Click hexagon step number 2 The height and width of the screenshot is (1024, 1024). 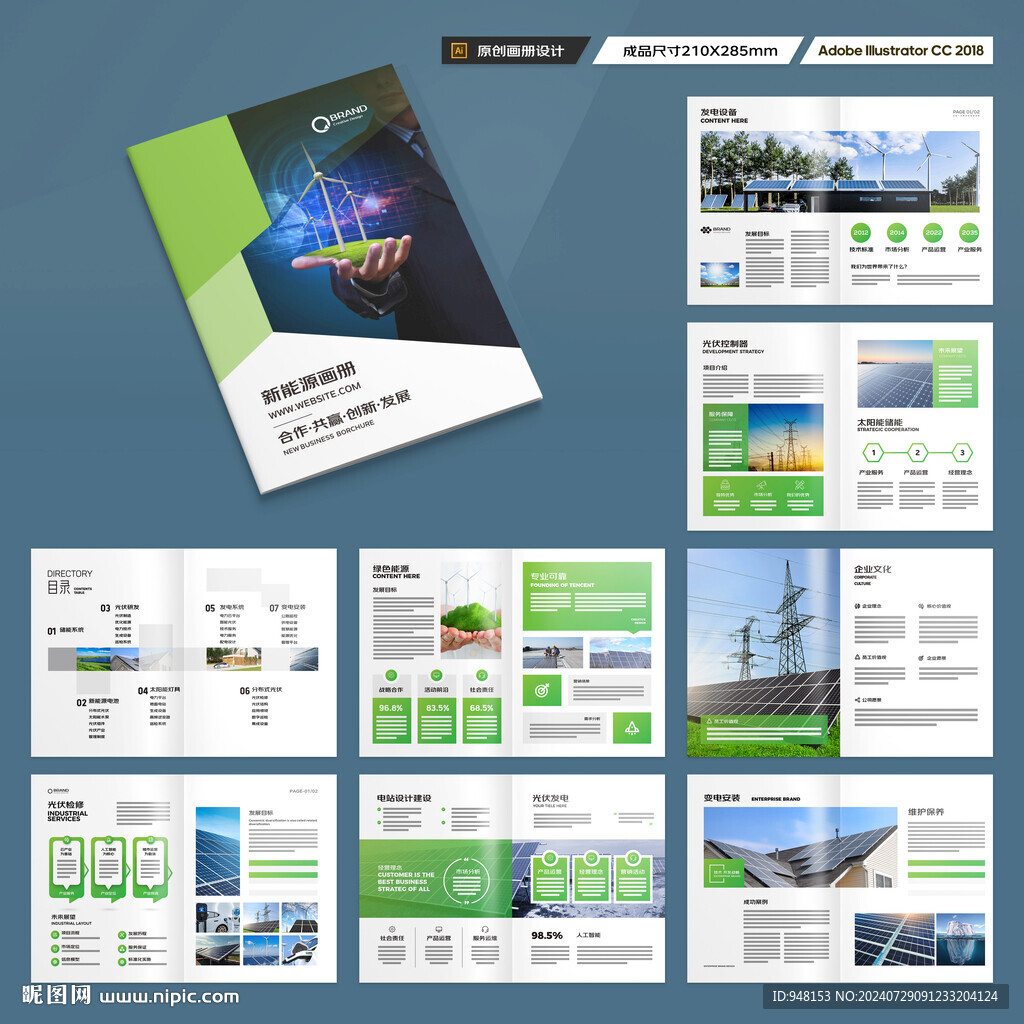click(918, 452)
